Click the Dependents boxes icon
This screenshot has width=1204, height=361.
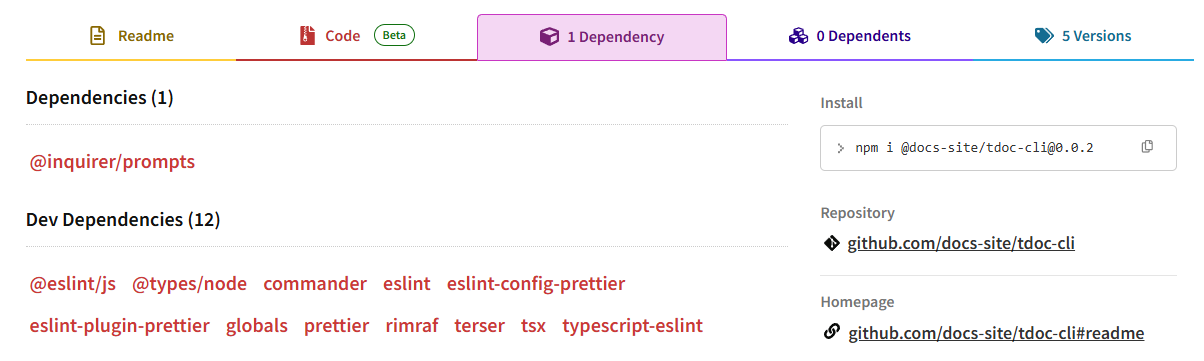point(798,36)
